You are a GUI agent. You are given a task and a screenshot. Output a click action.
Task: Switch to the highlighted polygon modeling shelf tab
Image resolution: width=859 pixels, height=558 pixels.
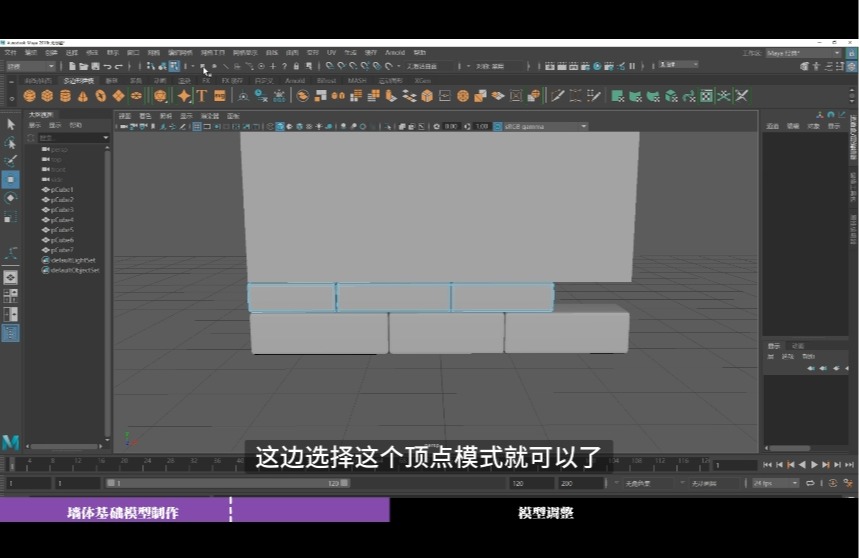(79, 80)
